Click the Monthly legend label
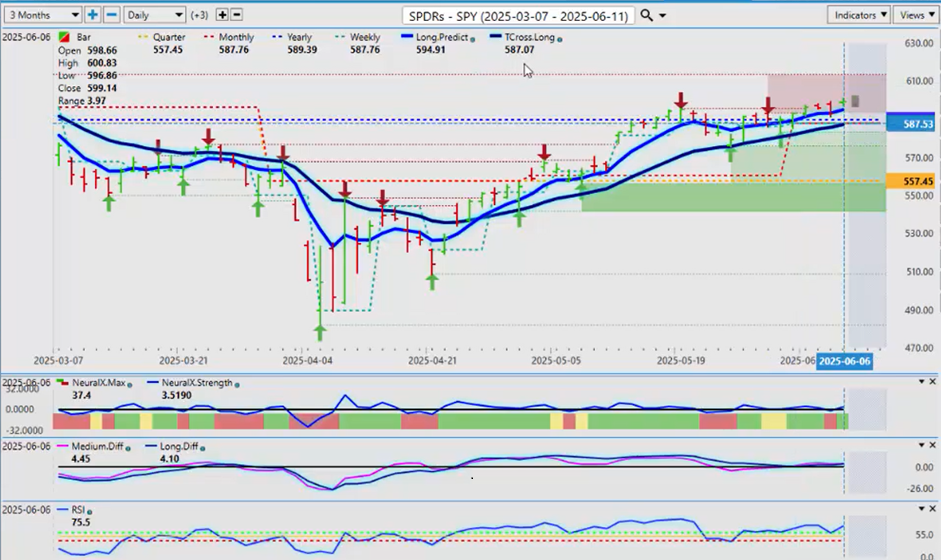This screenshot has width=941, height=560. click(x=236, y=37)
